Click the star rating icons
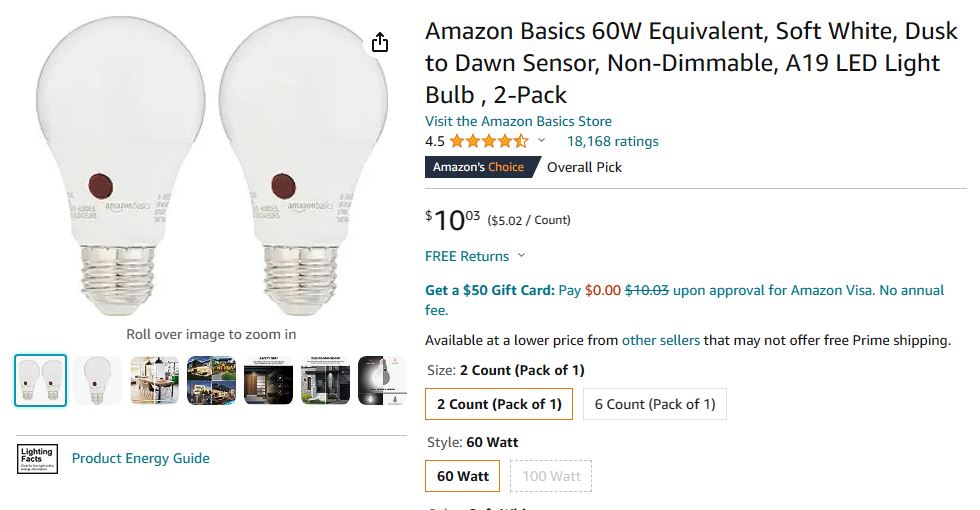This screenshot has height=510, width=980. [489, 141]
